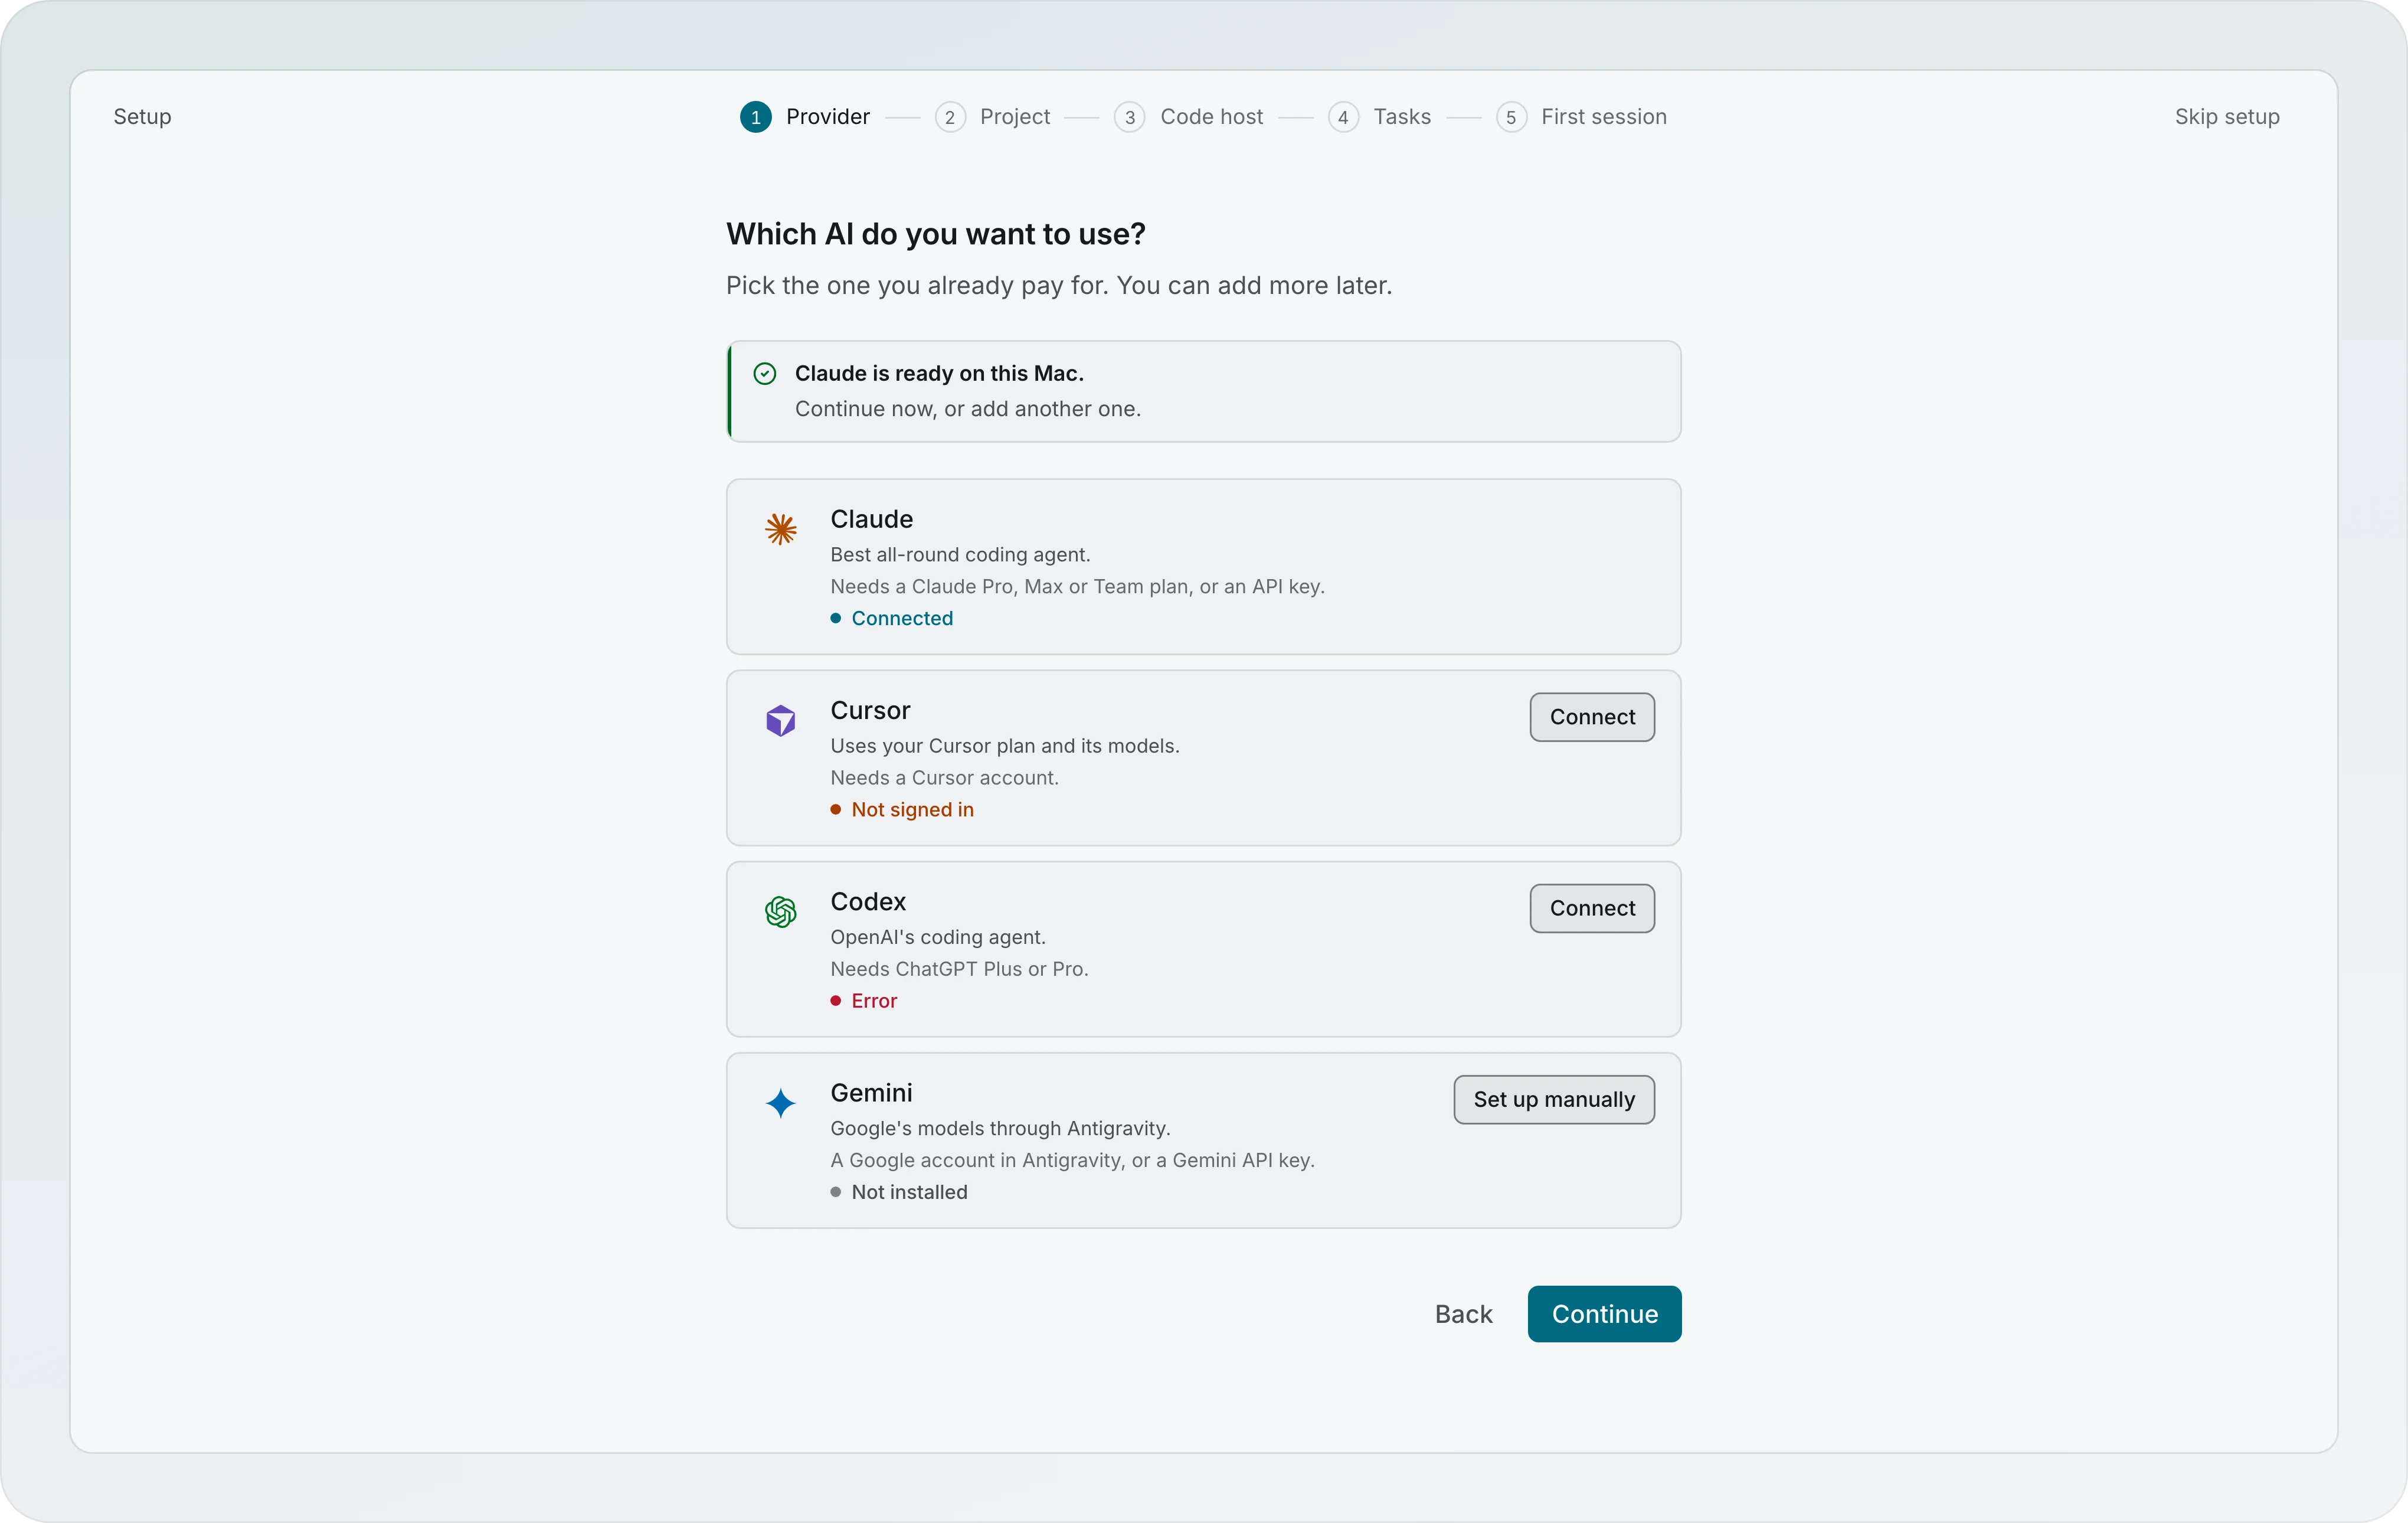This screenshot has width=2408, height=1523.
Task: Click the Gemini sparkle star icon
Action: [x=781, y=1103]
